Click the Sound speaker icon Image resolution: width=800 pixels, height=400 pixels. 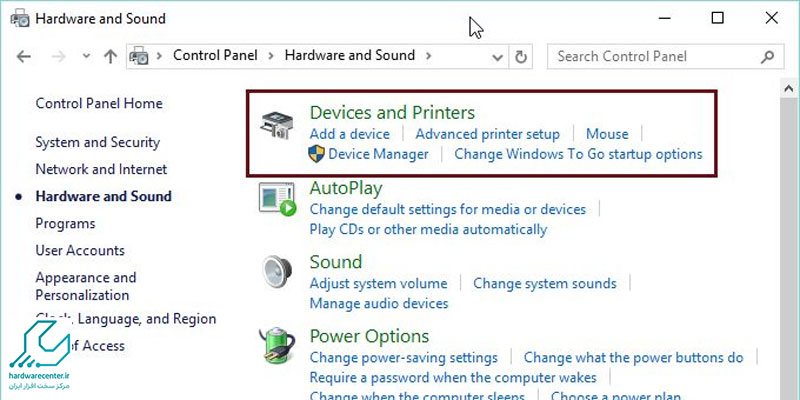(x=277, y=273)
